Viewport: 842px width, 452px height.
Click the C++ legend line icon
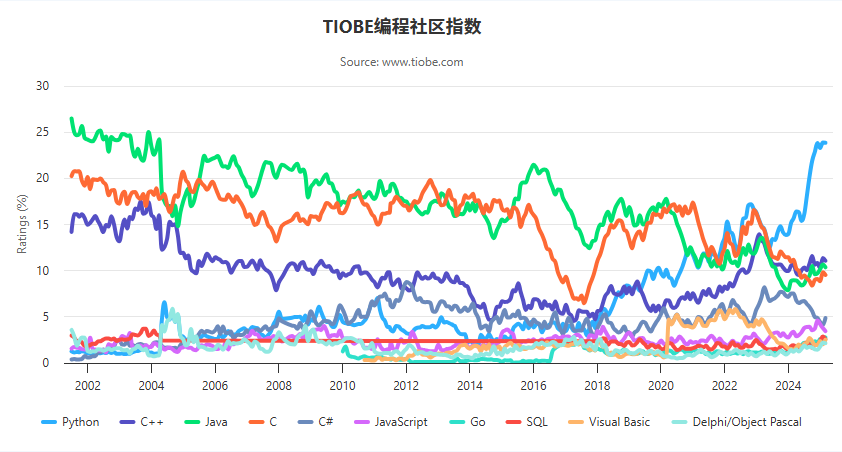coord(124,422)
